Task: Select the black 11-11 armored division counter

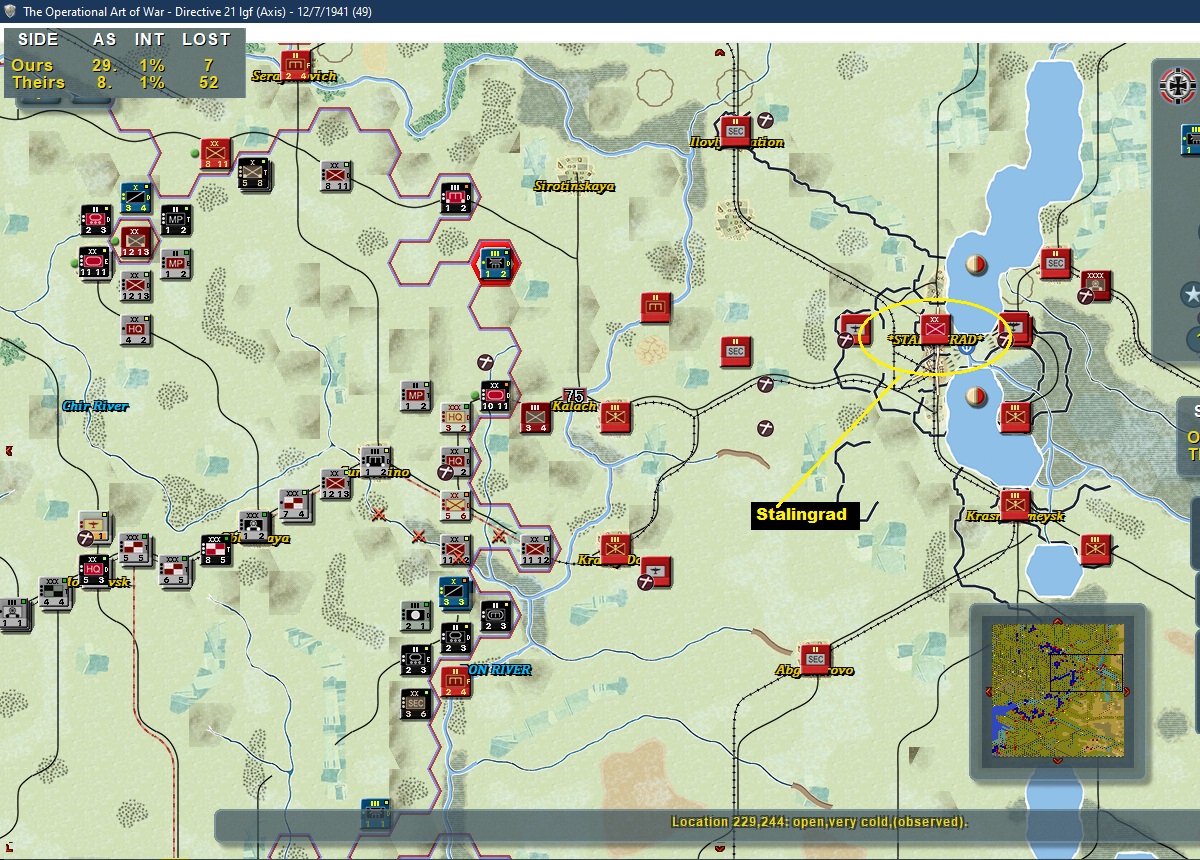Action: click(x=96, y=263)
